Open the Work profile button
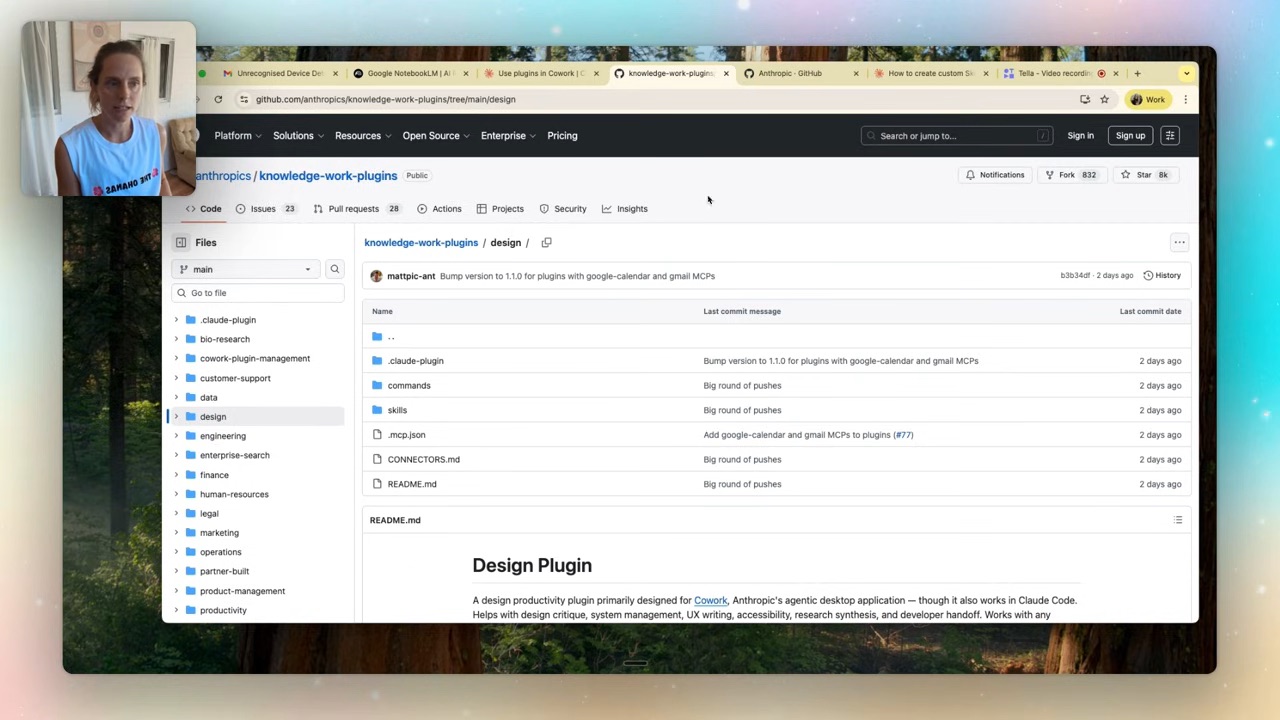Screen dimensions: 1280x720 pyautogui.click(x=1147, y=99)
